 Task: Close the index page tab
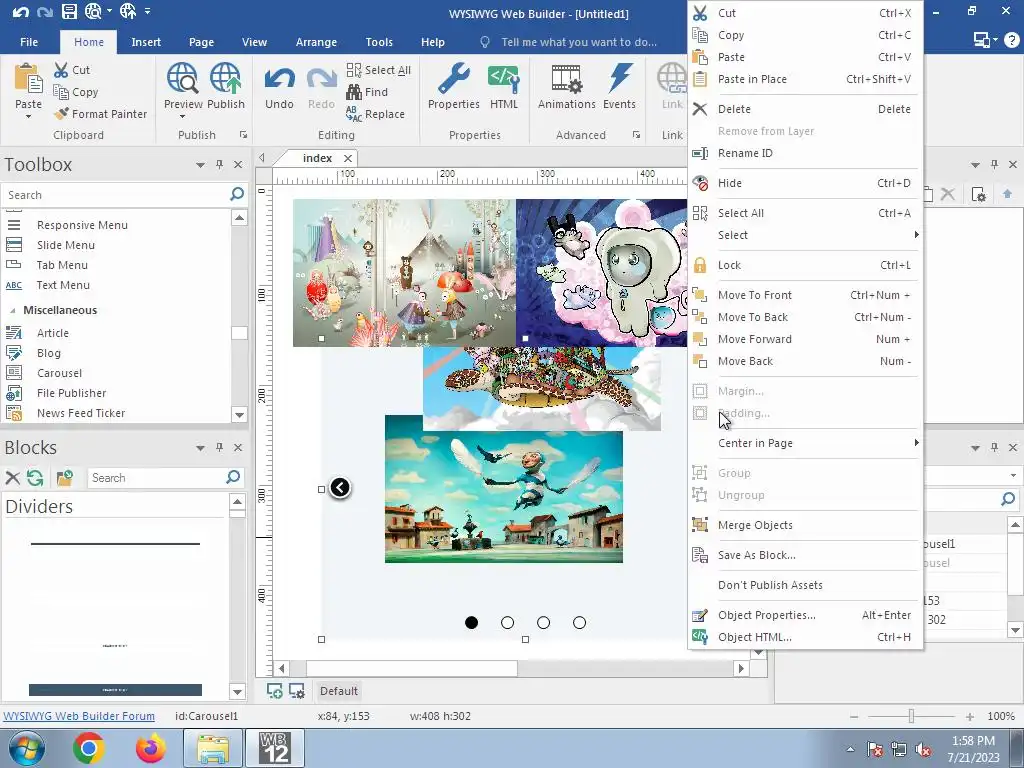[348, 158]
